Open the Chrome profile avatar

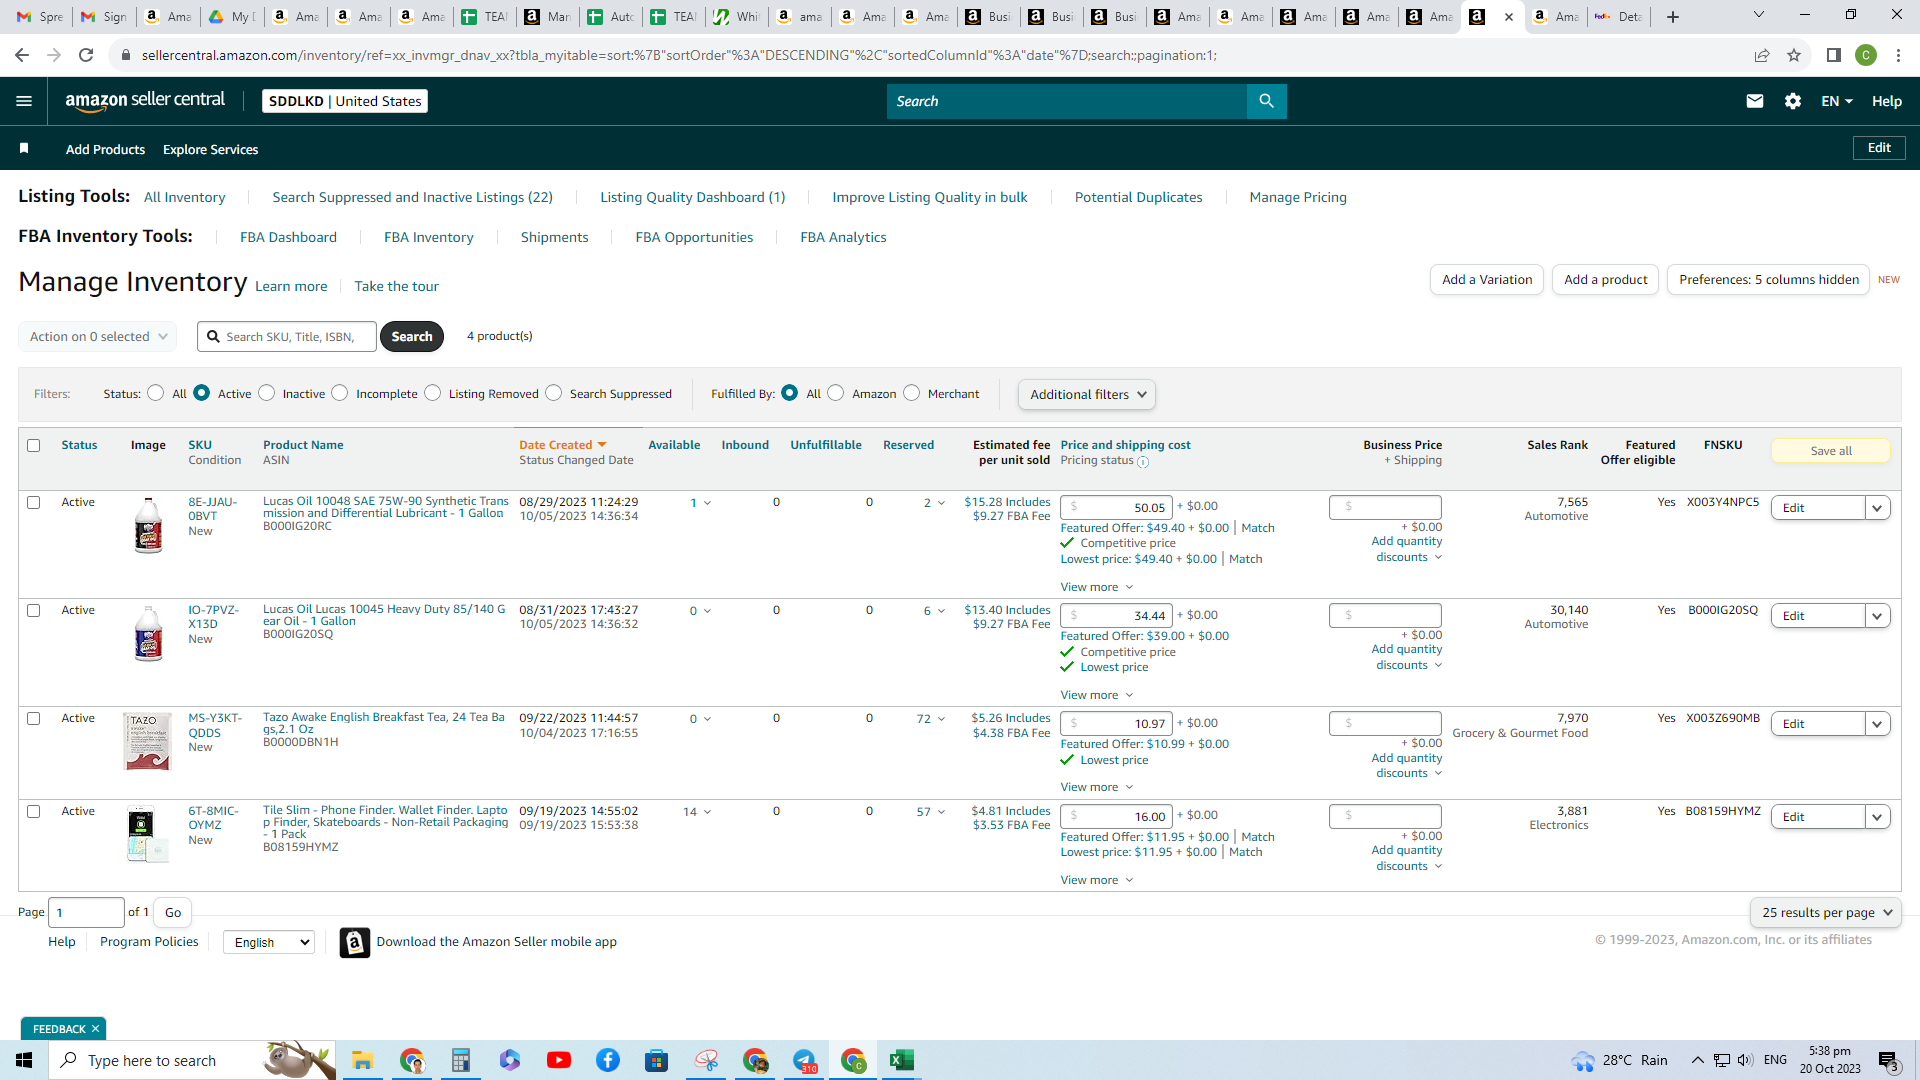click(1866, 55)
